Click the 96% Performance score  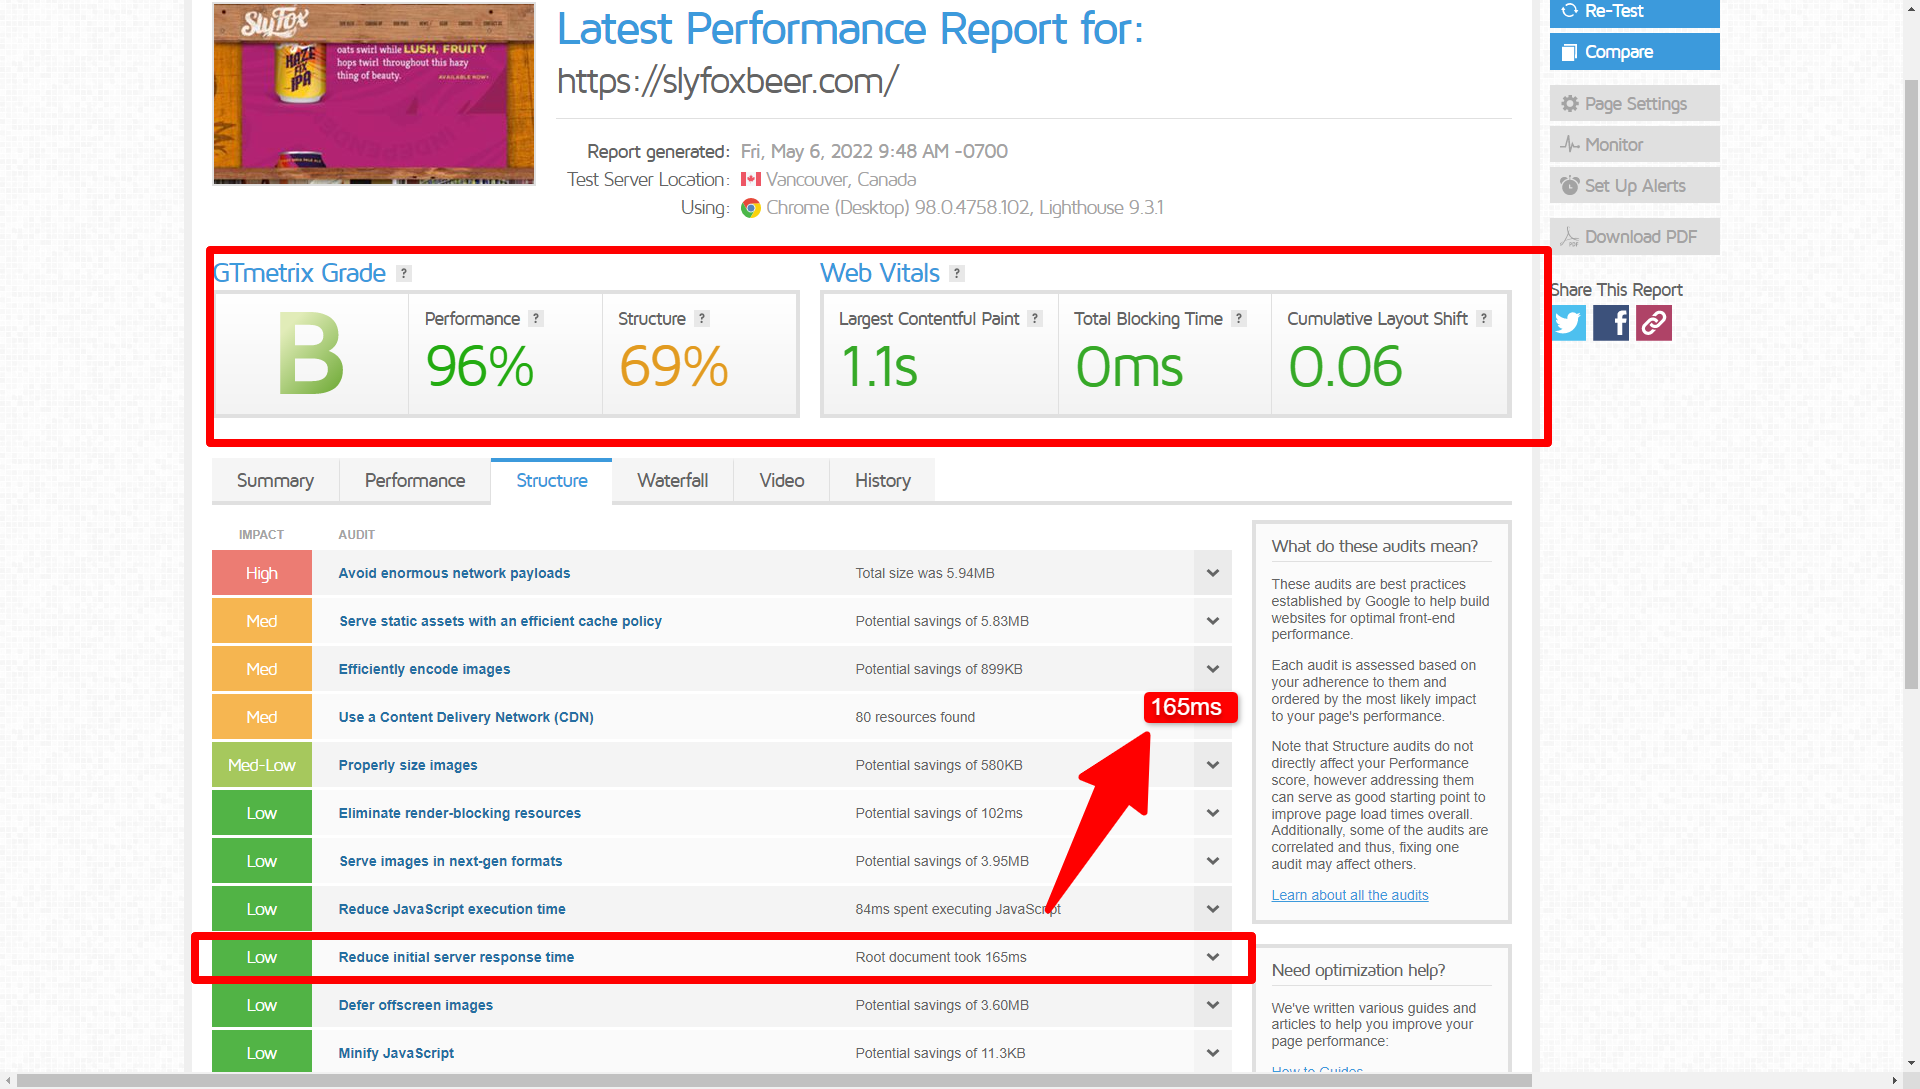(x=480, y=366)
